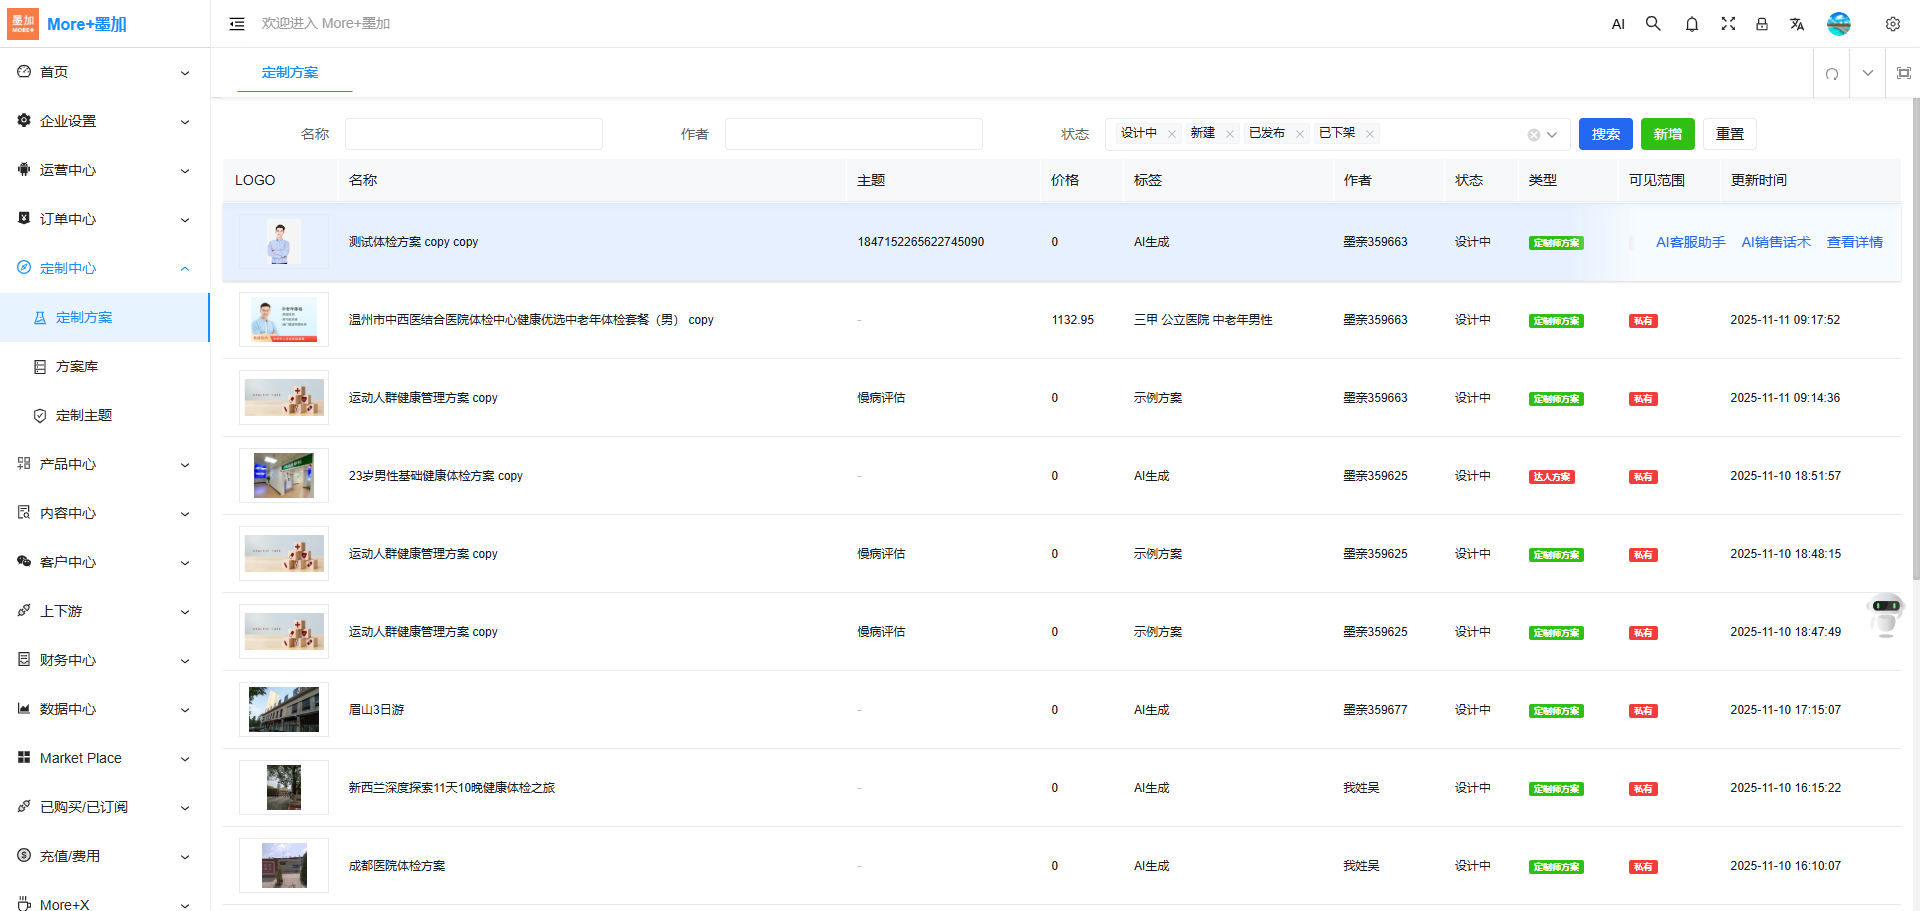The width and height of the screenshot is (1920, 911).
Task: Open the notification bell
Action: tap(1691, 24)
